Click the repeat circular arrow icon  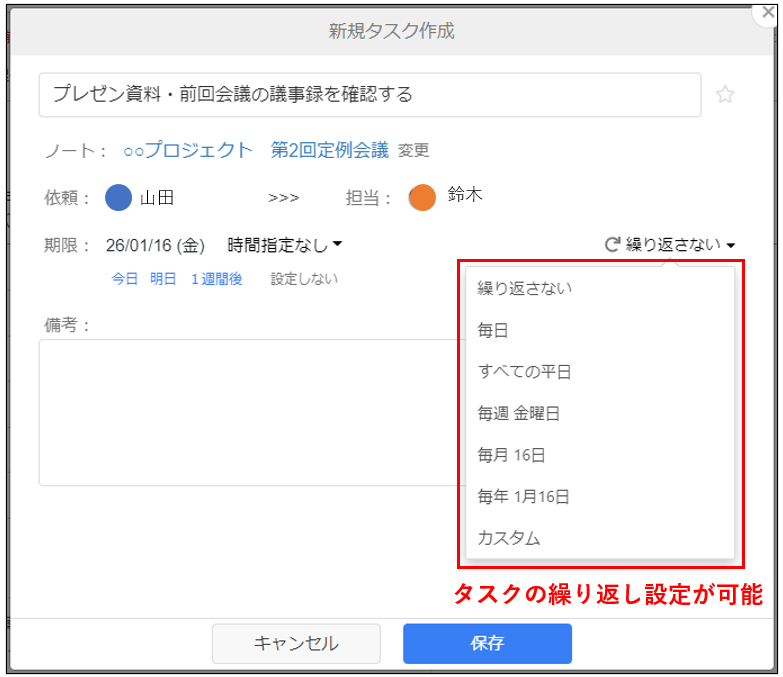coord(612,245)
